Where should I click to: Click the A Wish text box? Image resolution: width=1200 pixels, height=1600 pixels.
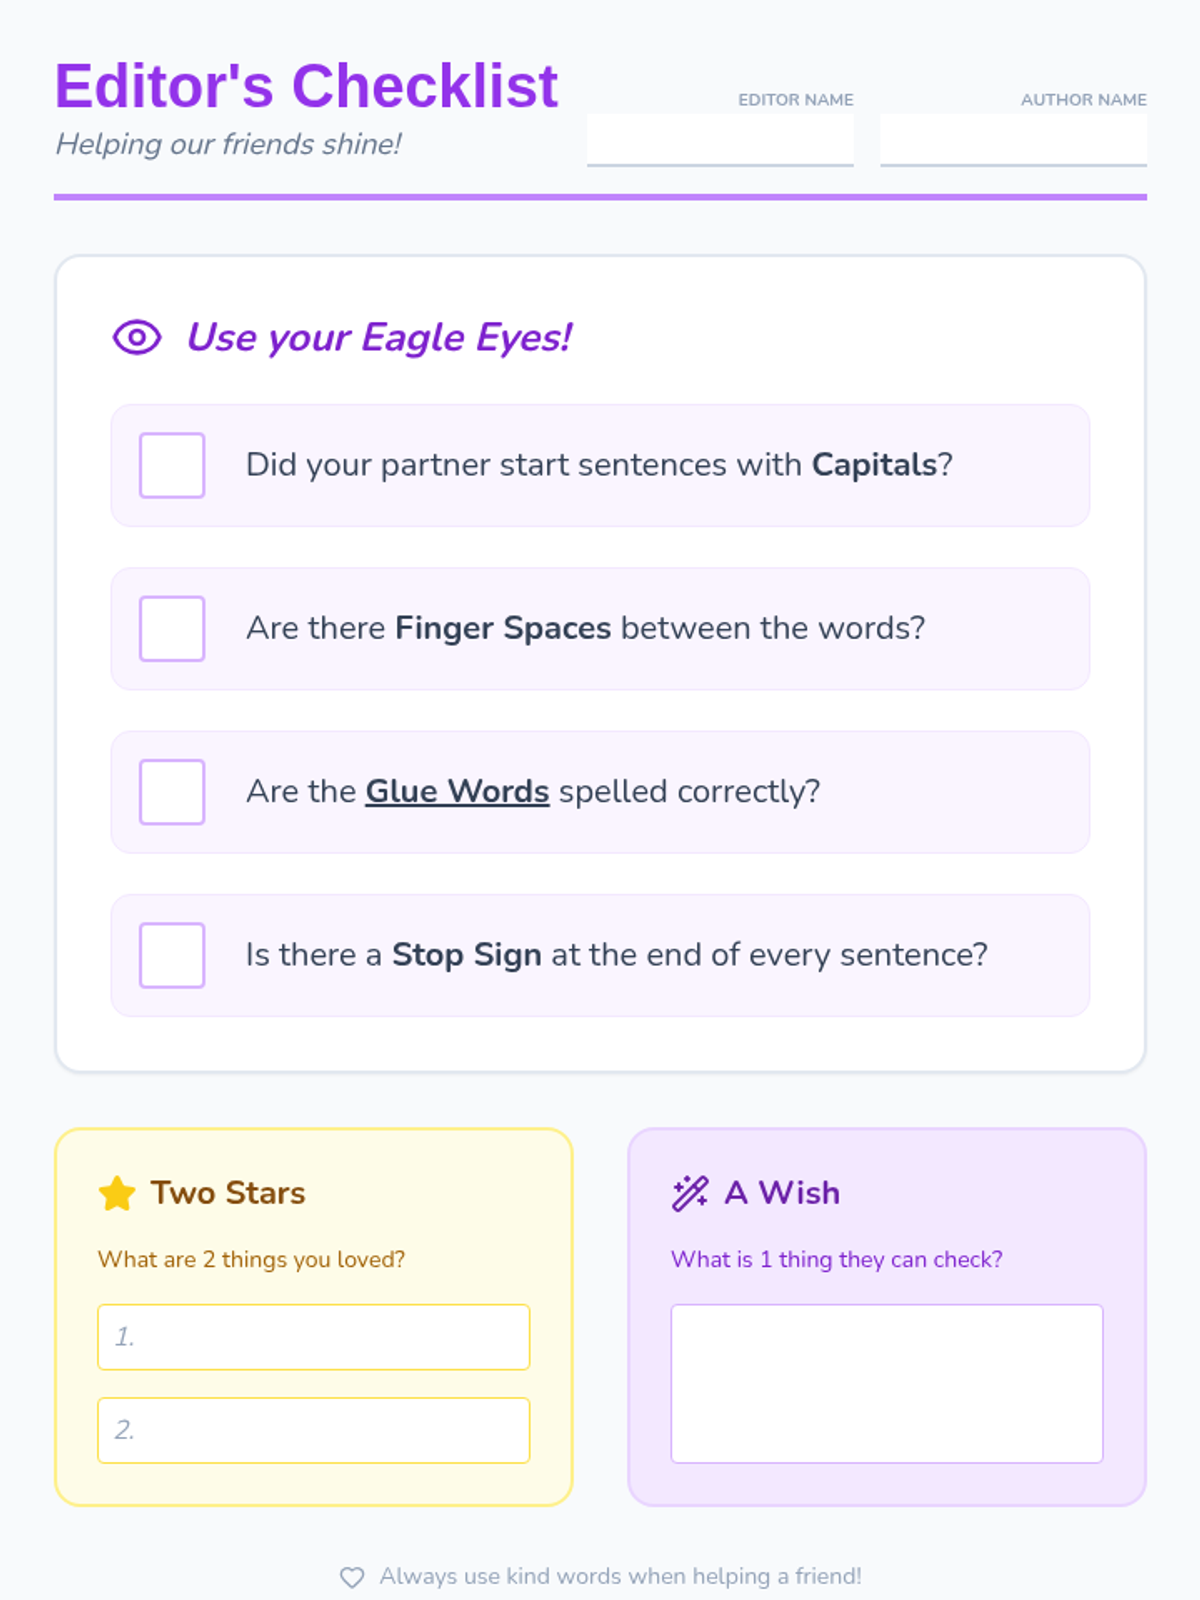886,1383
